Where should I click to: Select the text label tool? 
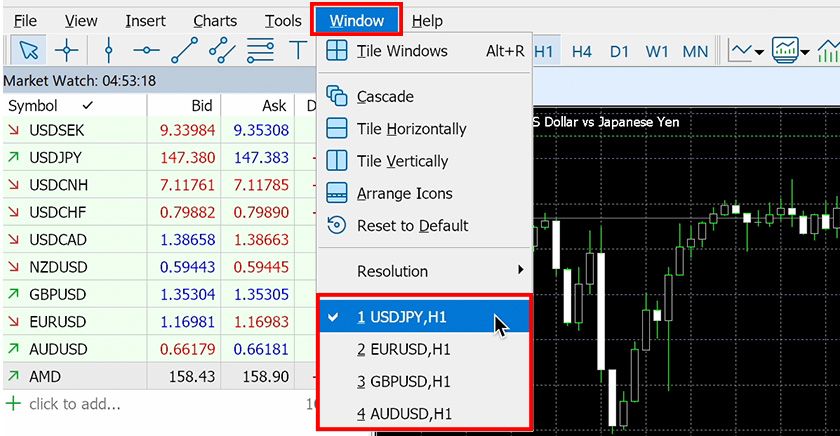click(x=297, y=49)
